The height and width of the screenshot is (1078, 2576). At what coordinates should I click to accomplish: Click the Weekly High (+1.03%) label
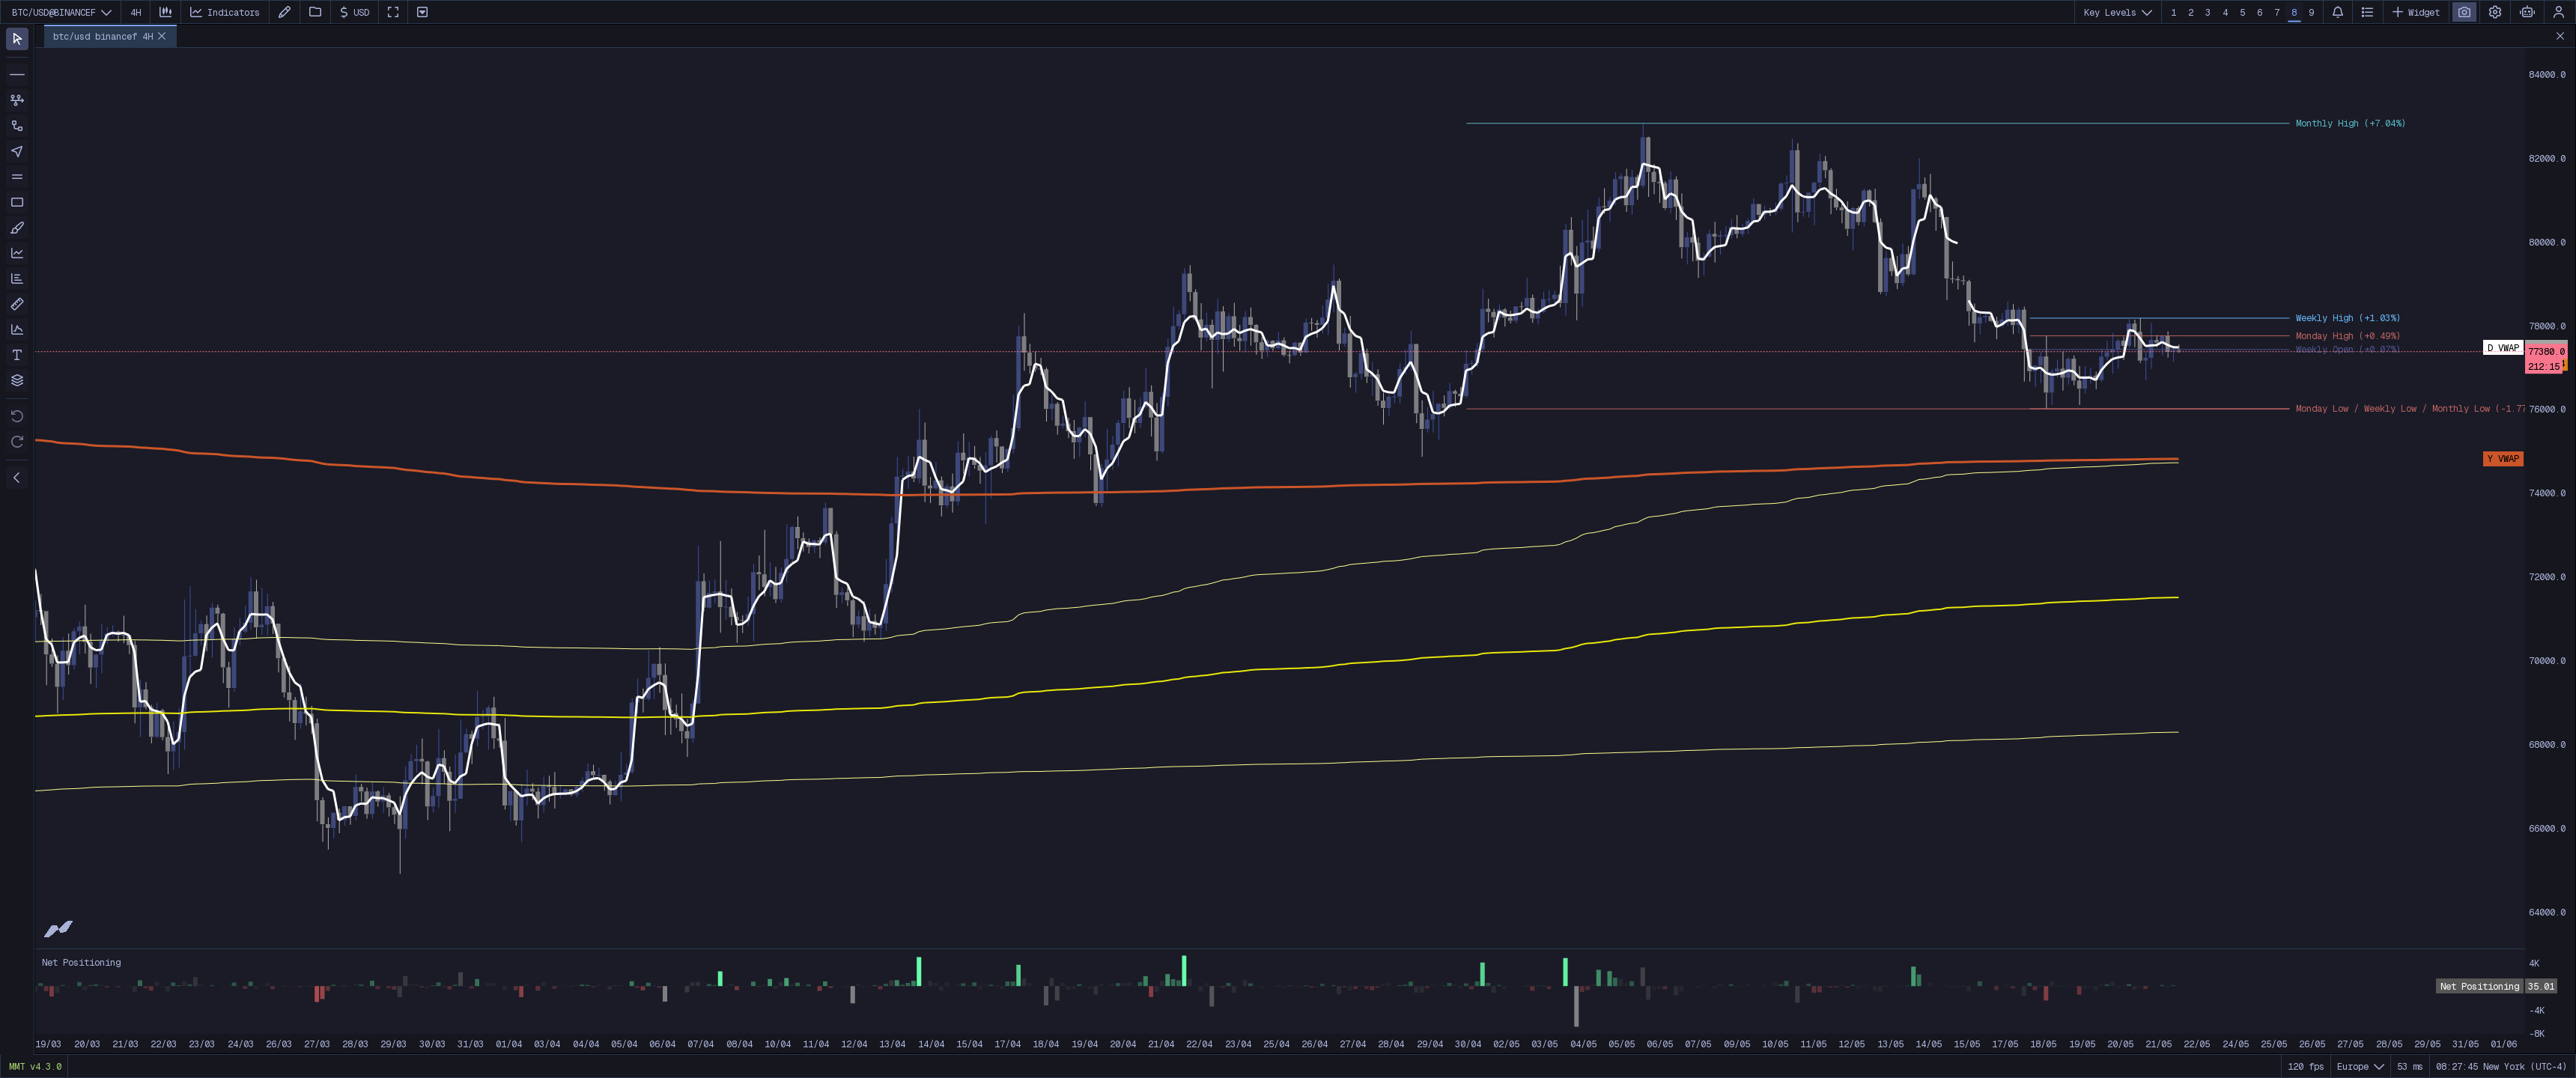[2347, 318]
